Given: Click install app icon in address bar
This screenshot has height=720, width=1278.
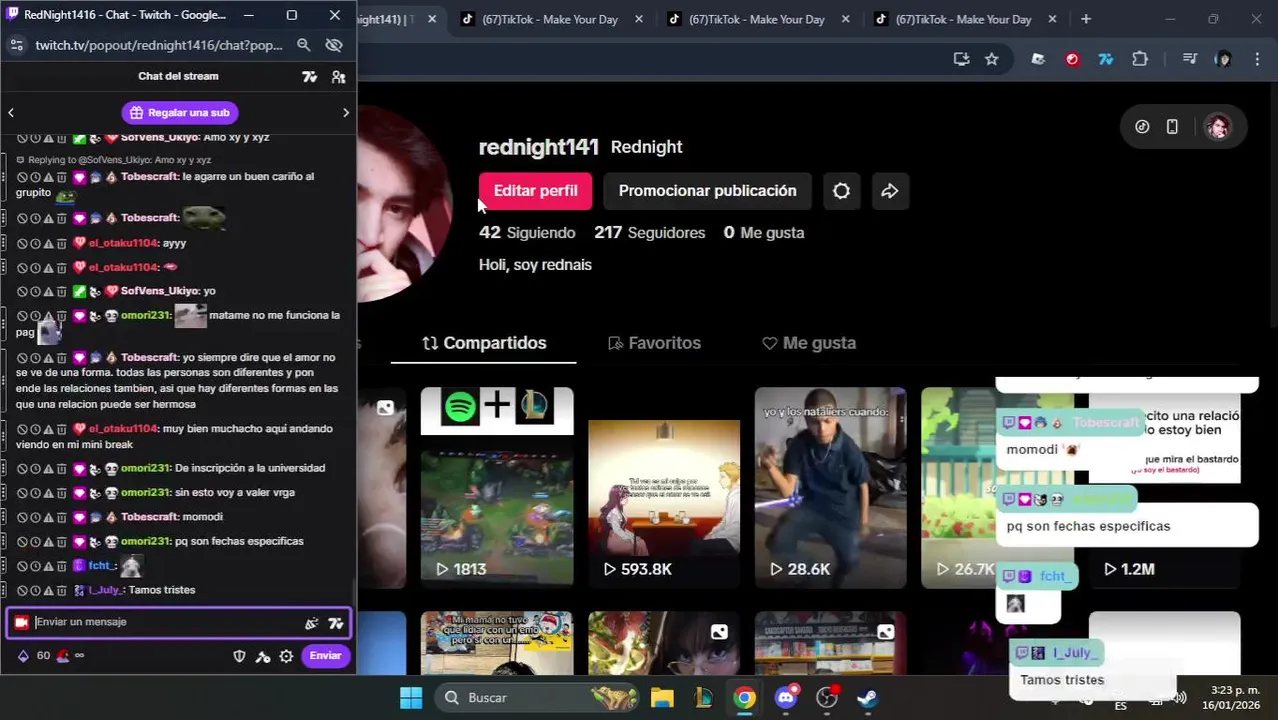Looking at the screenshot, I should pos(961,59).
